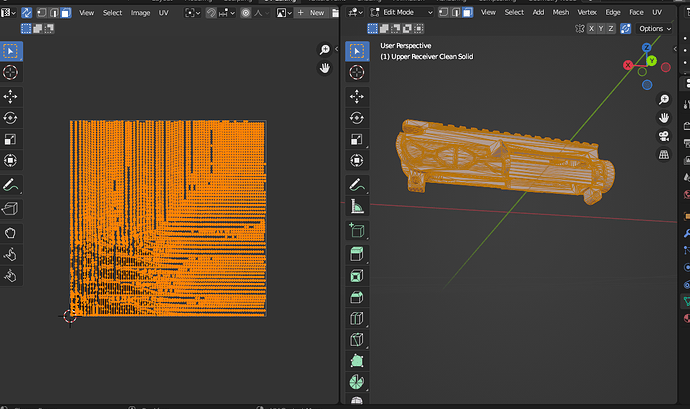Toggle Z axis mirror option
This screenshot has width=690, height=409.
(611, 29)
